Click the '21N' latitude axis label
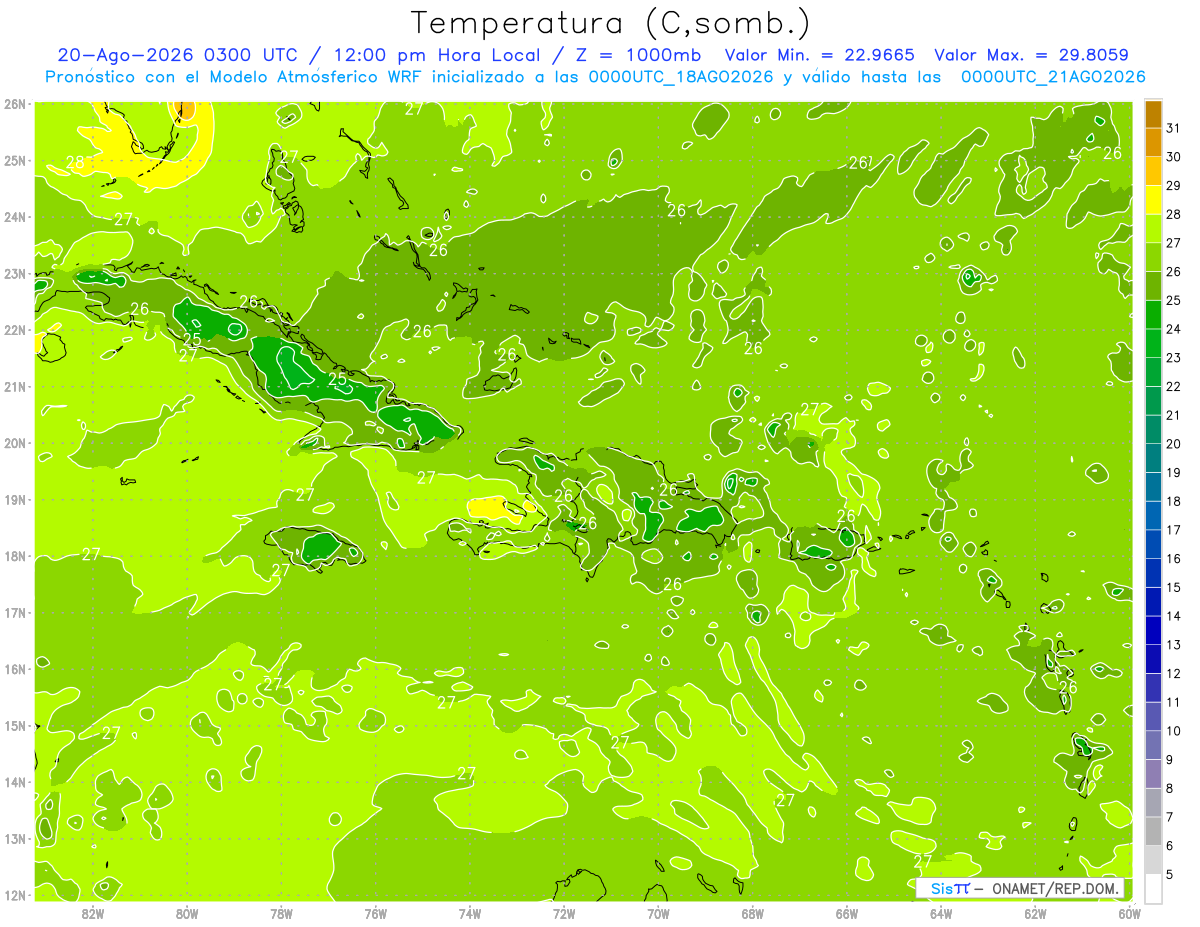 click(x=14, y=386)
